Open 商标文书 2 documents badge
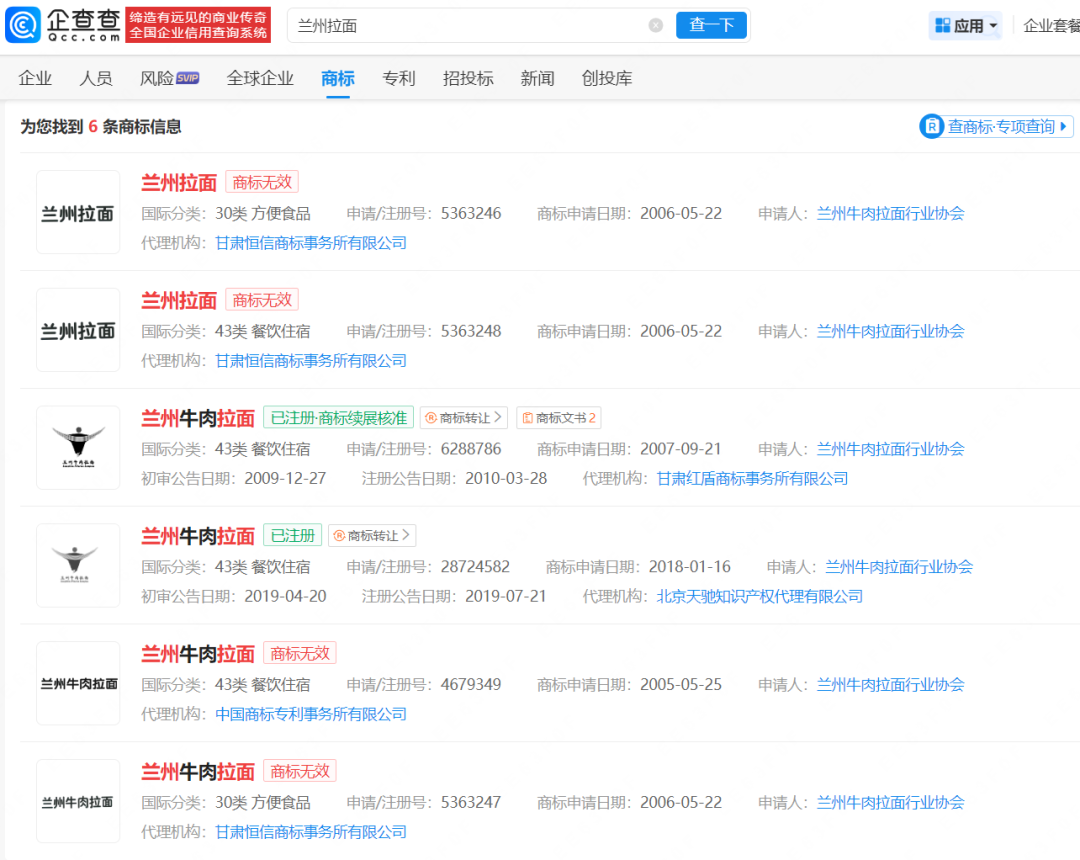Viewport: 1080px width, 860px height. coord(559,418)
